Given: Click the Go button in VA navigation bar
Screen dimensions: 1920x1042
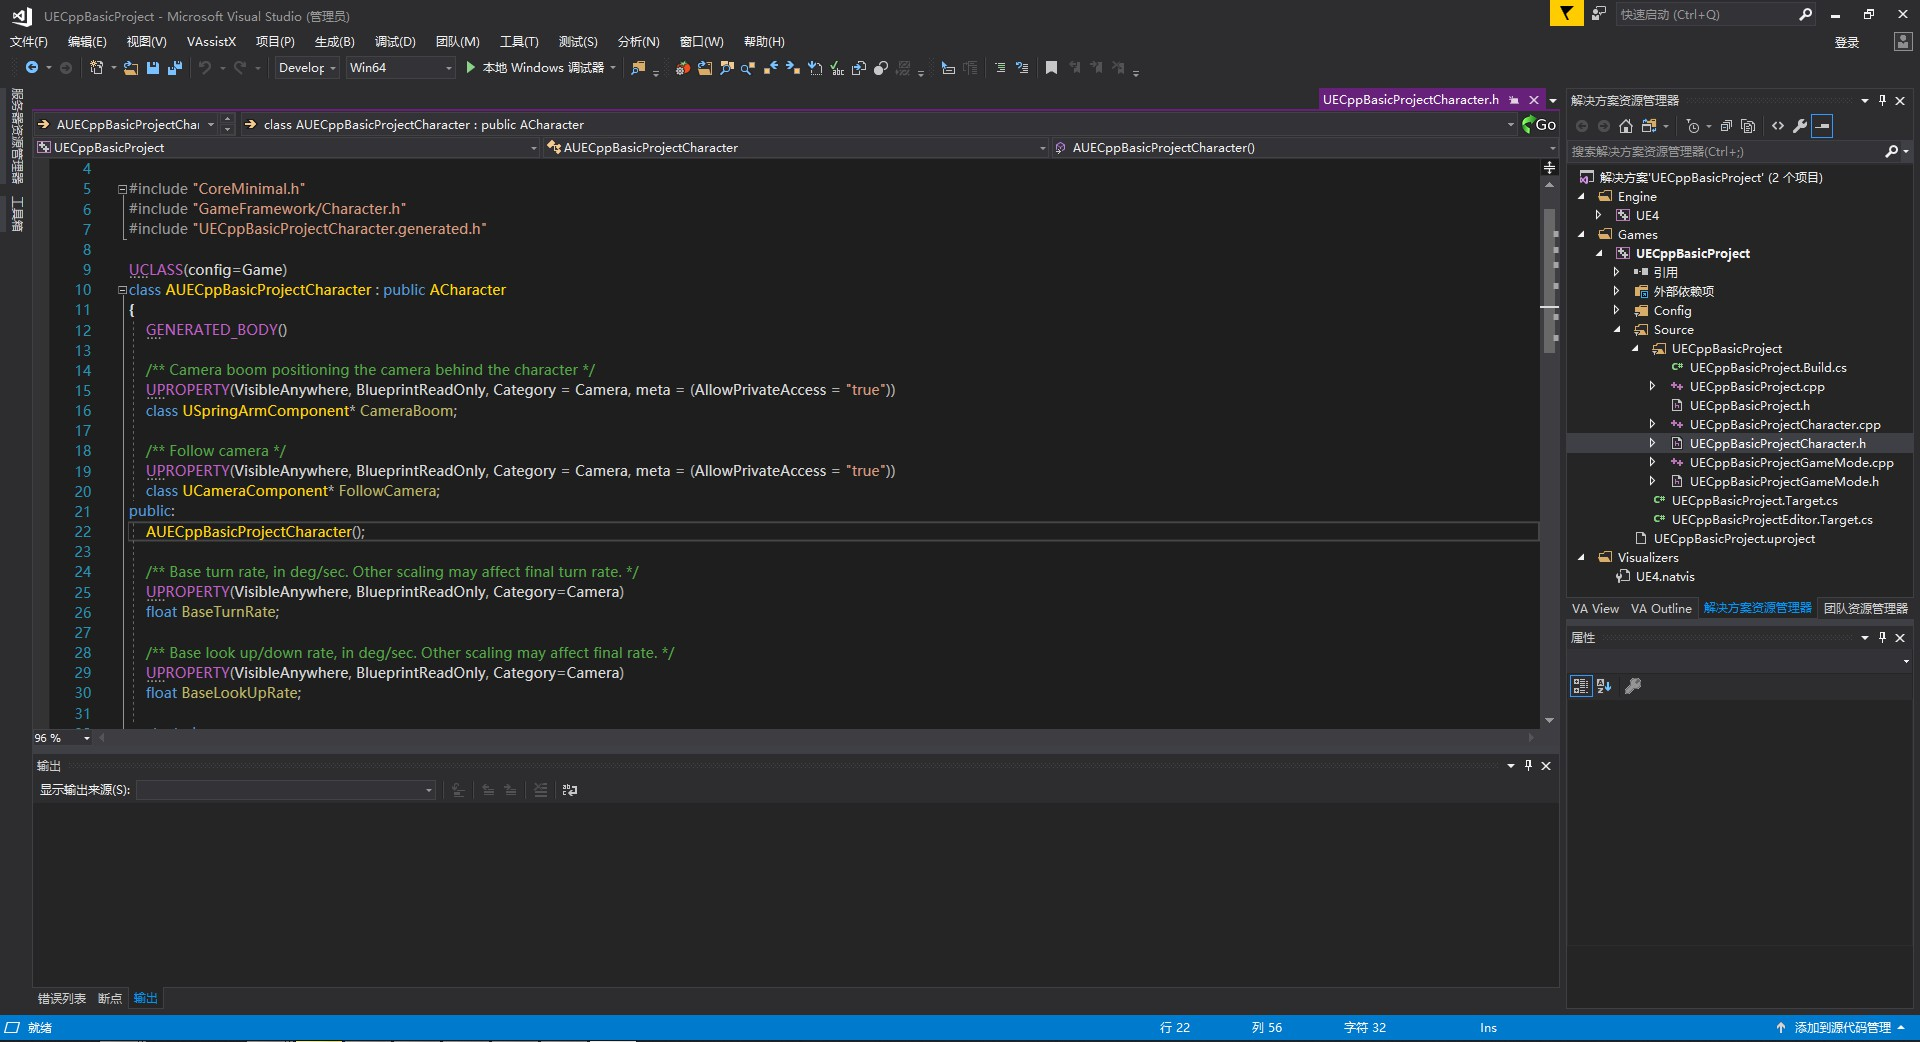Looking at the screenshot, I should click(1539, 125).
